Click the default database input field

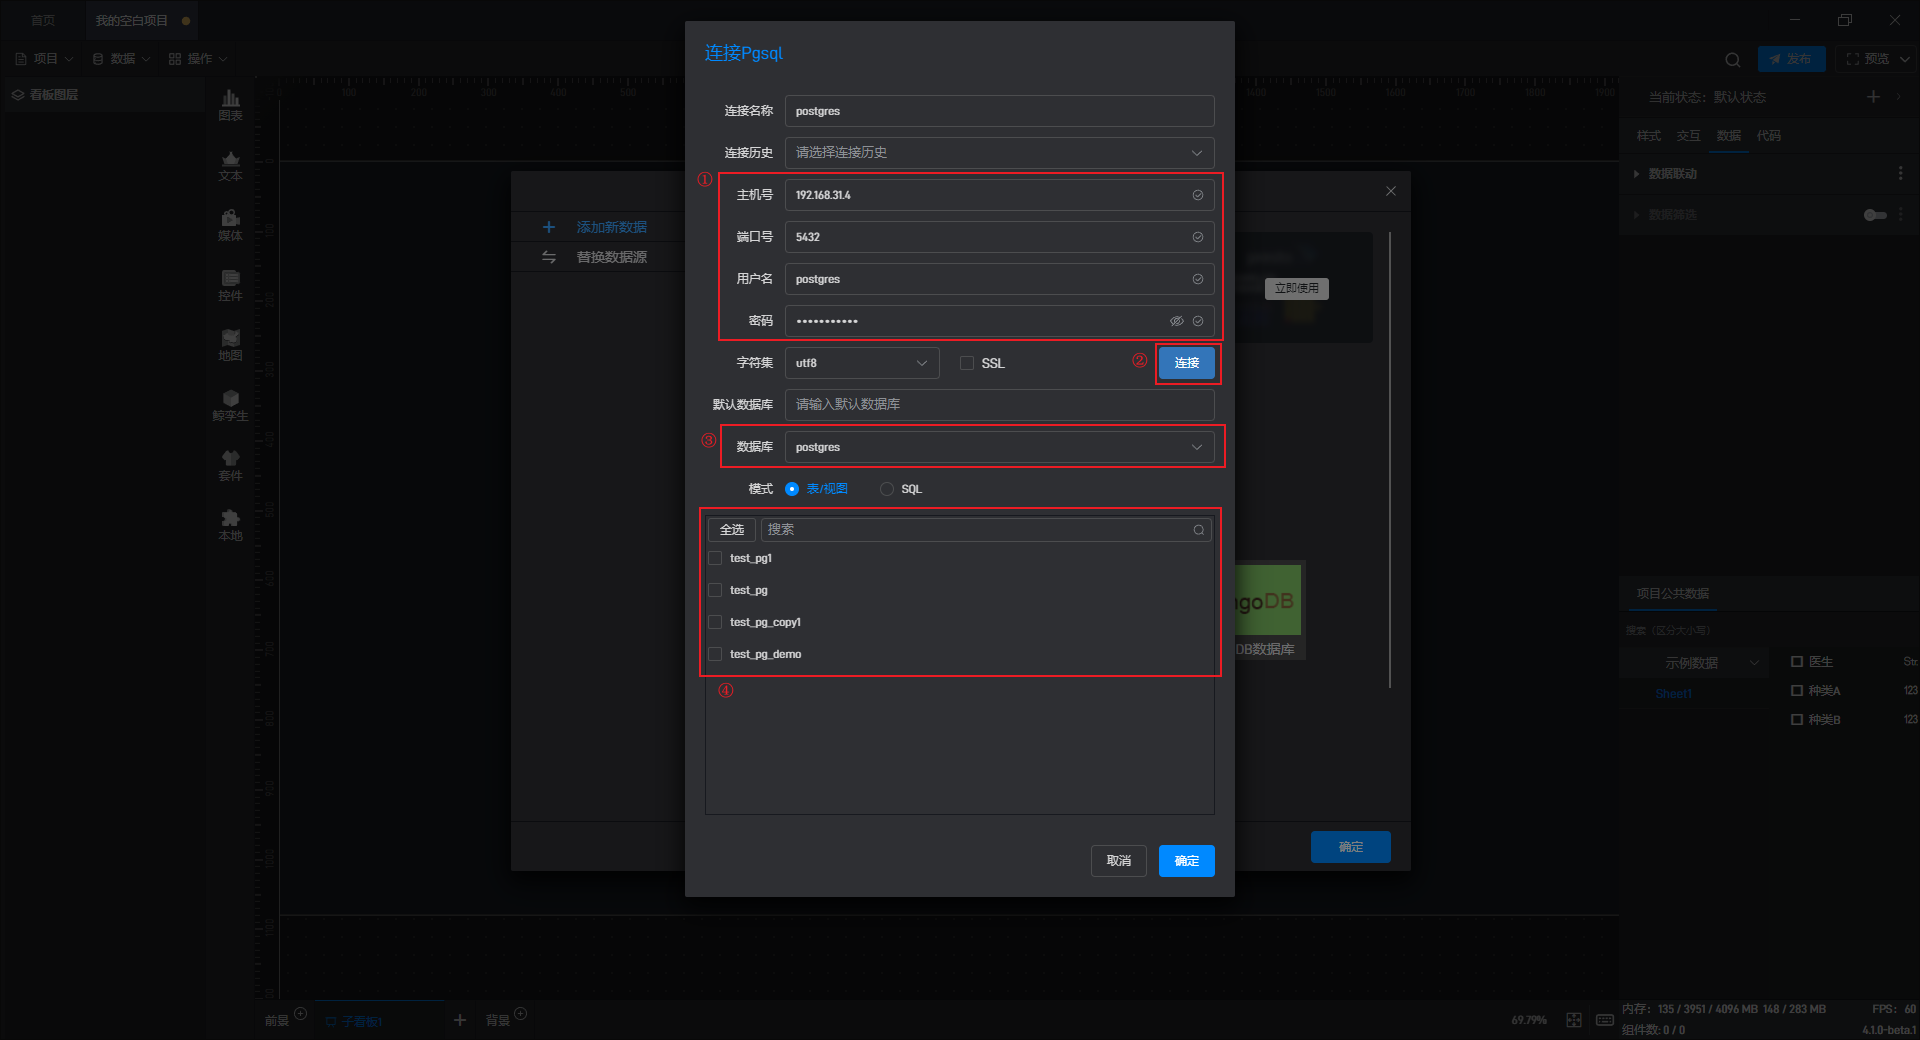tap(999, 405)
